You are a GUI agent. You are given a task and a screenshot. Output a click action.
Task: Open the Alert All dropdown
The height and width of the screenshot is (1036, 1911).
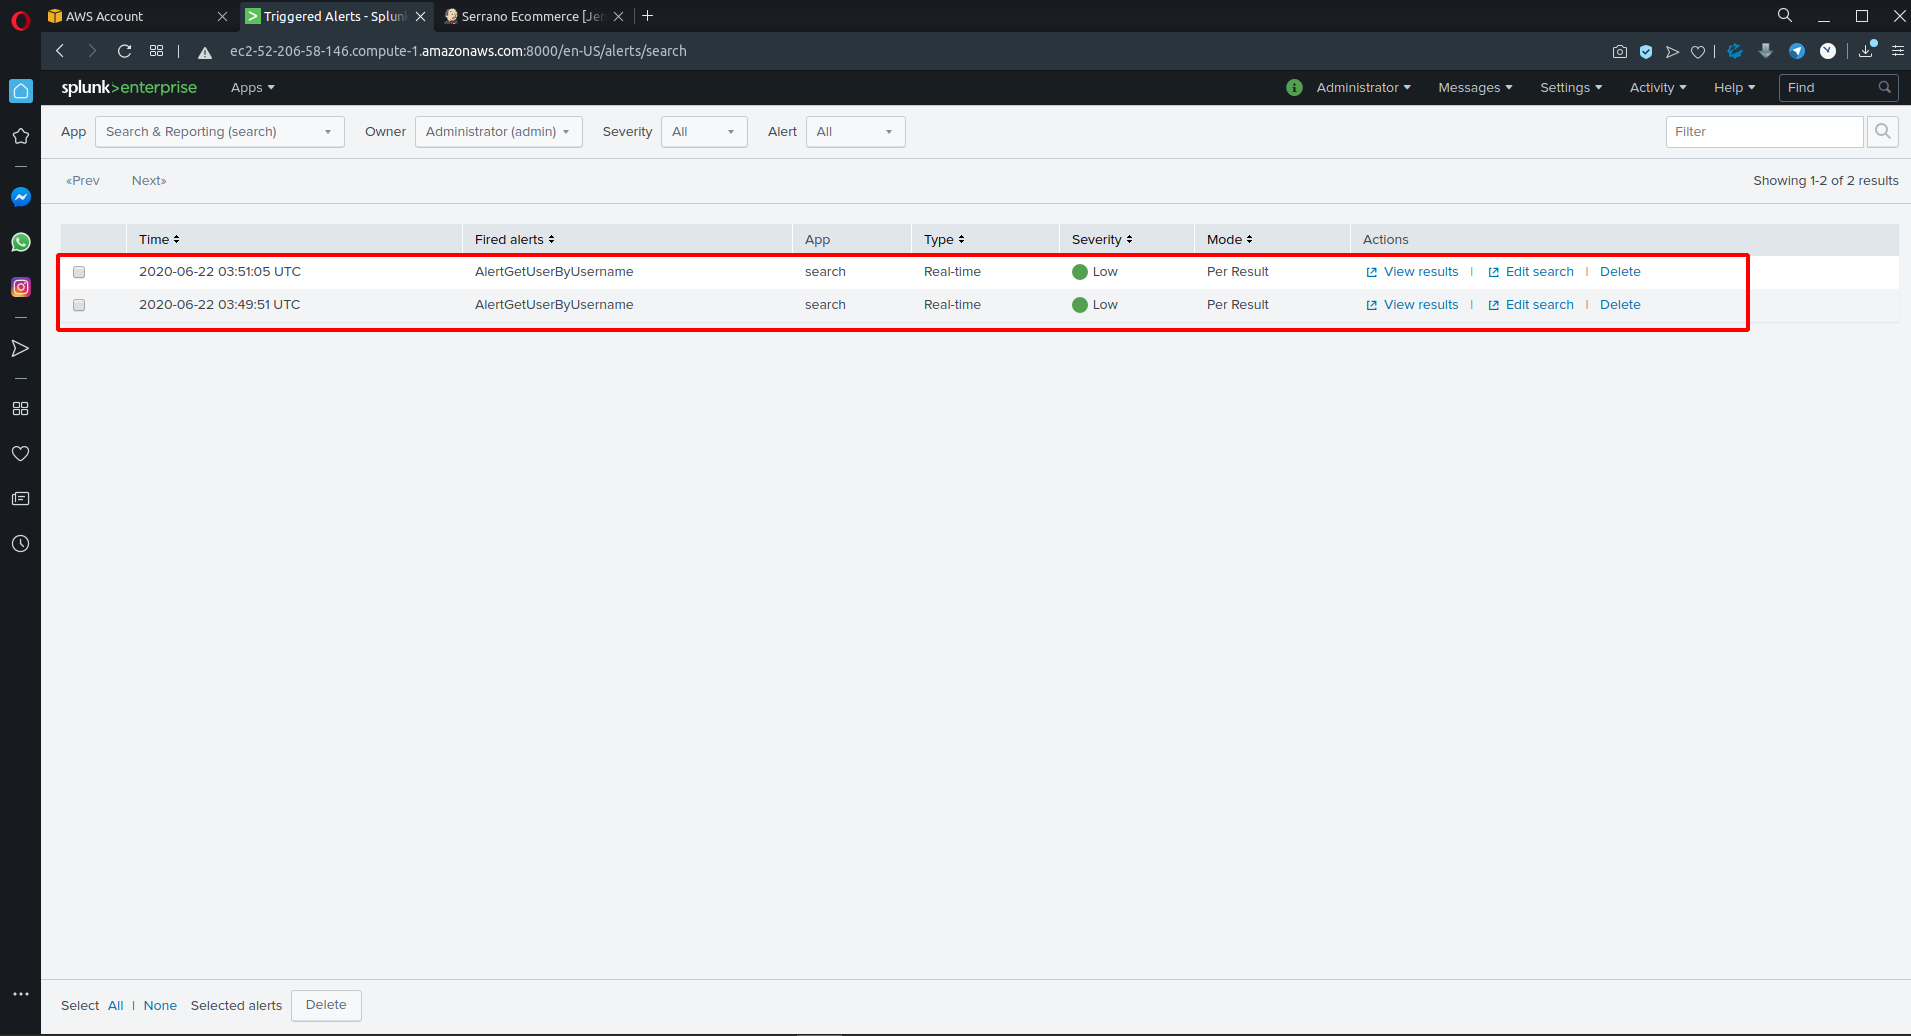click(856, 132)
